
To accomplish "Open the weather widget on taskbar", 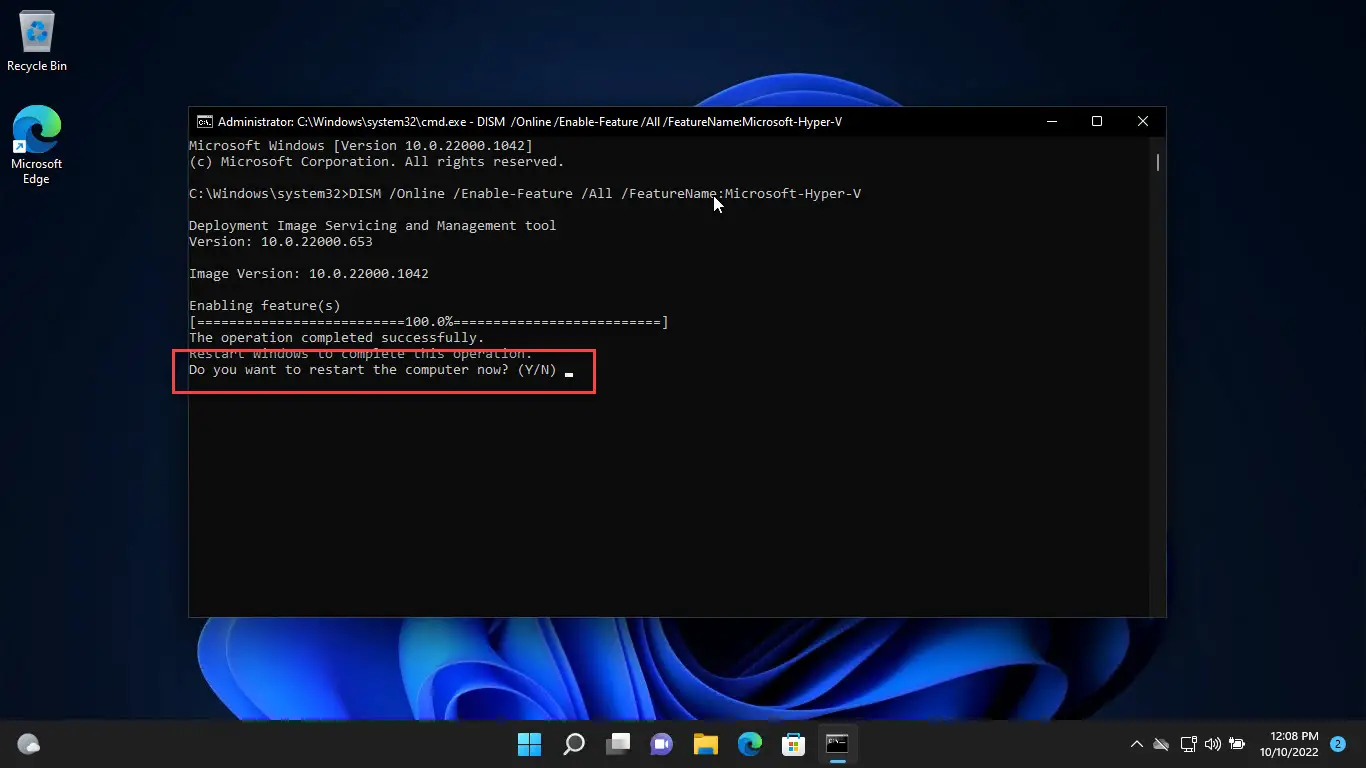I will (x=29, y=744).
